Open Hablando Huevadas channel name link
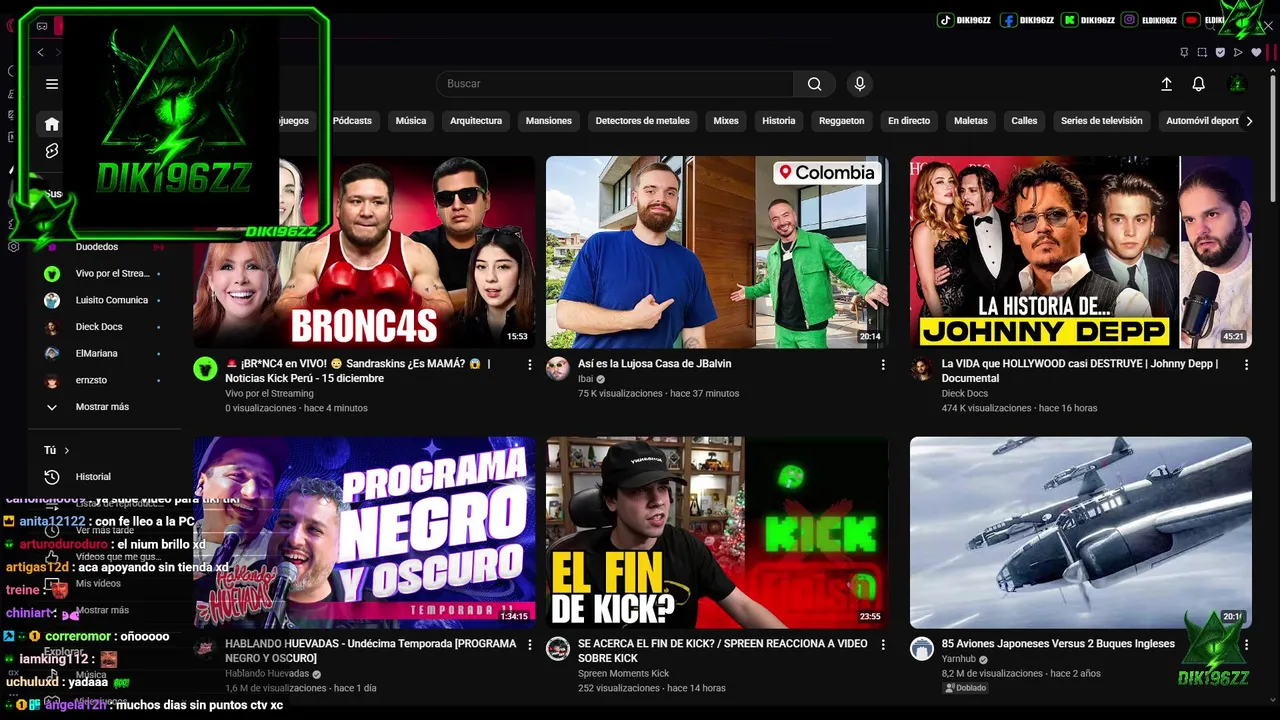 coord(268,674)
